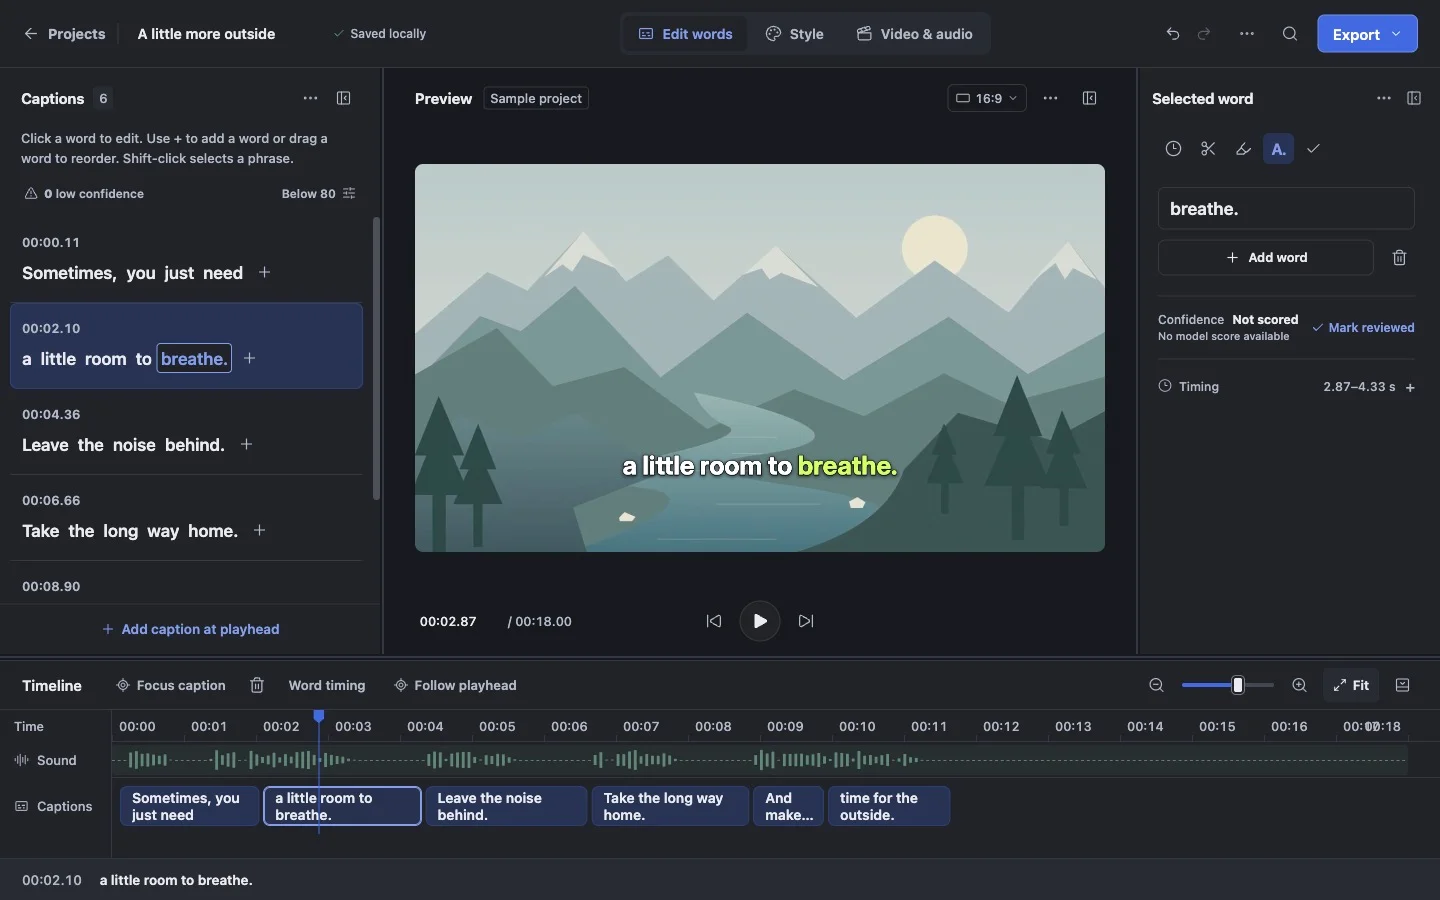The width and height of the screenshot is (1440, 900).
Task: Add word after 'Take the long way home.'
Action: (260, 530)
